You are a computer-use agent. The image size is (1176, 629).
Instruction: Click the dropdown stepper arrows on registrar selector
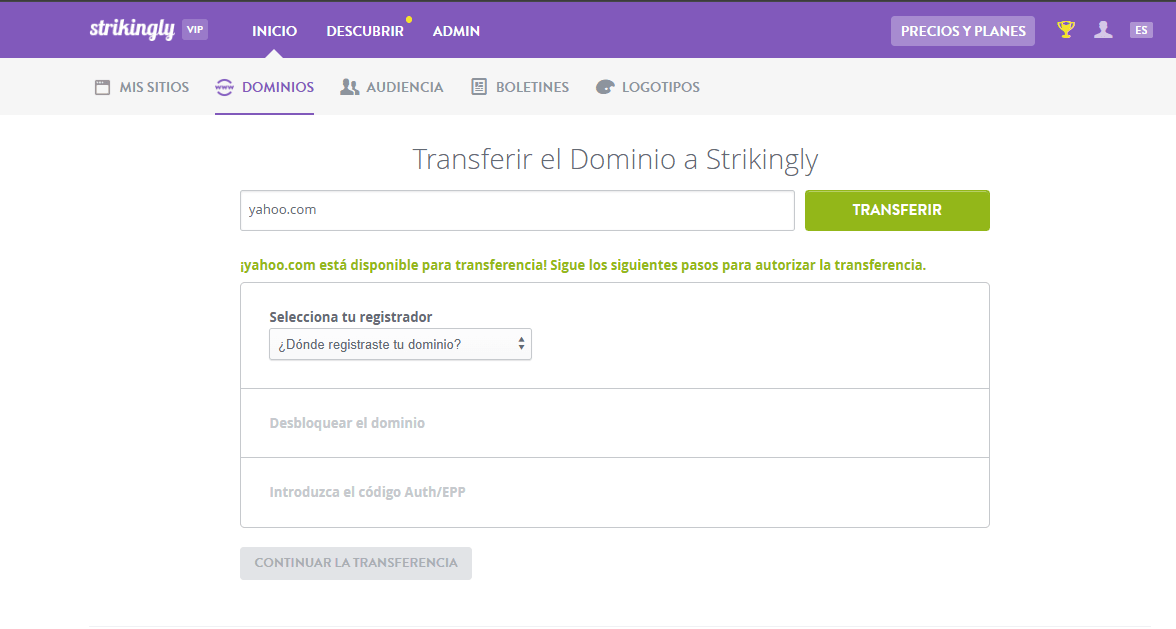(522, 343)
